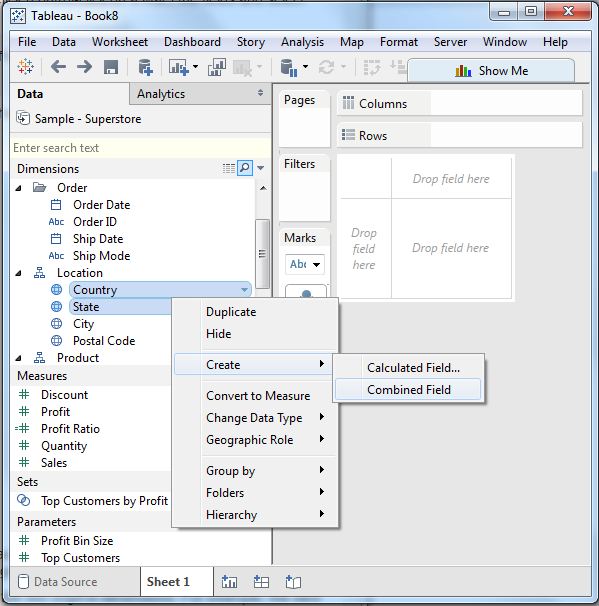Collapse the Location hierarchy
The height and width of the screenshot is (606, 599).
click(x=19, y=273)
